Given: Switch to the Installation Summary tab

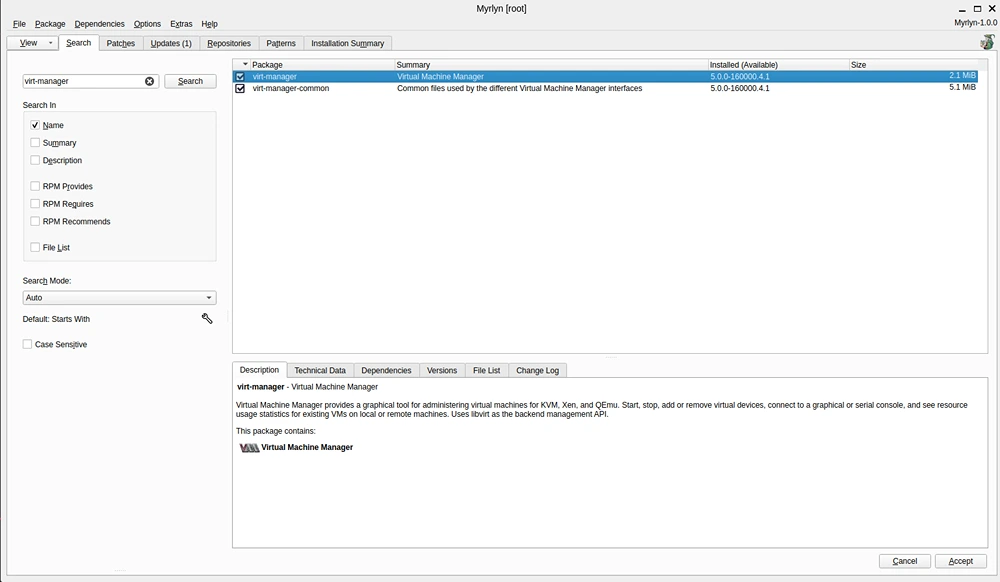Looking at the screenshot, I should pos(348,43).
